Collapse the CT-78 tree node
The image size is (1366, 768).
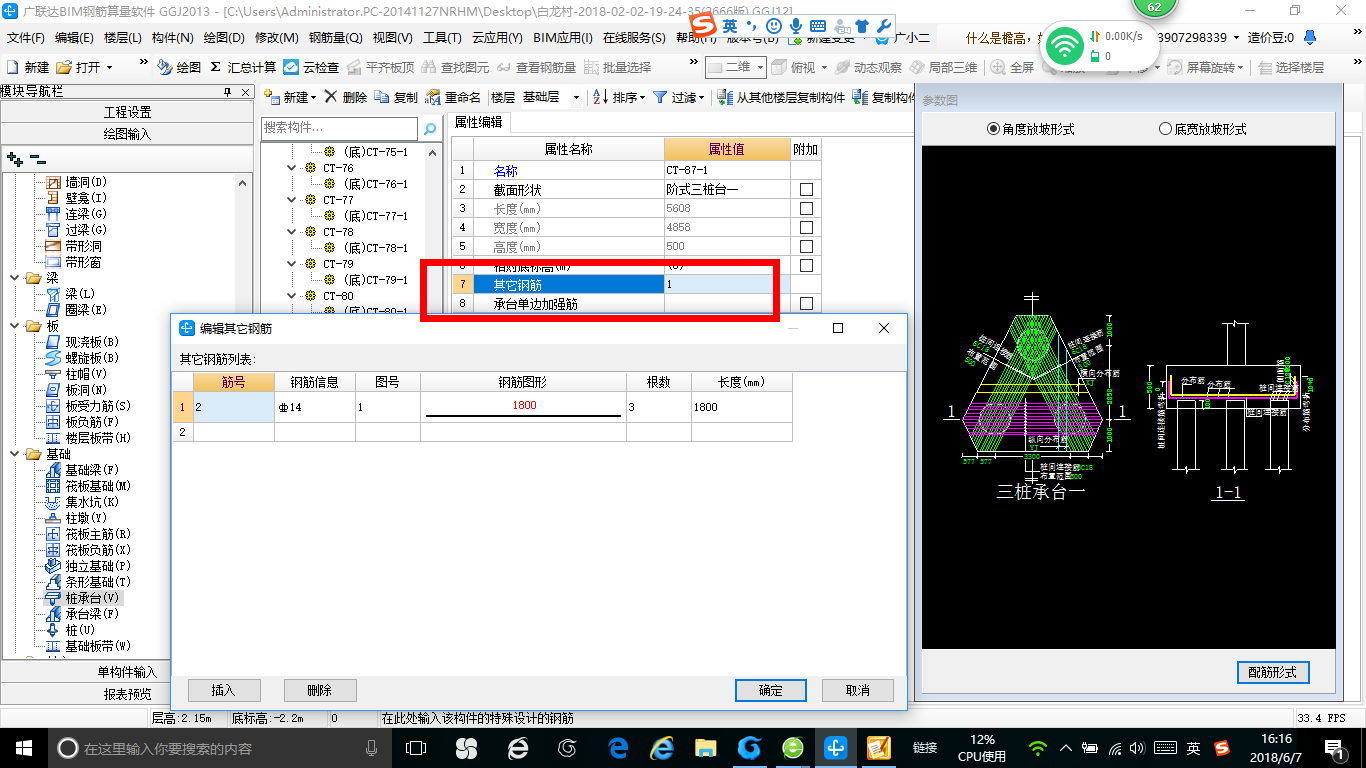[292, 232]
